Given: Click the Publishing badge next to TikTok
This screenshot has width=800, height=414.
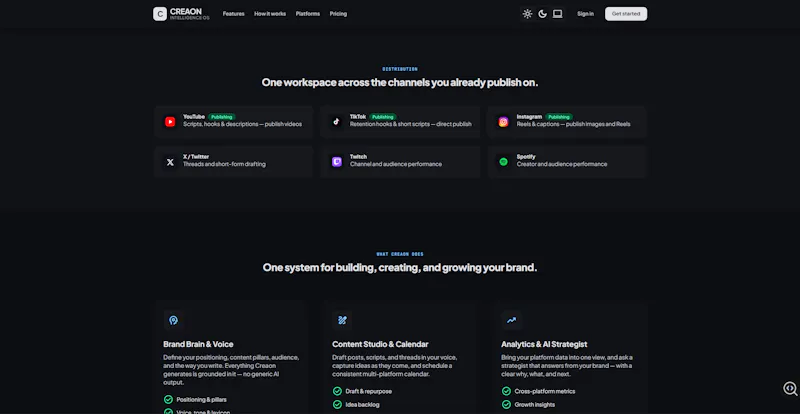Looking at the screenshot, I should (x=383, y=117).
